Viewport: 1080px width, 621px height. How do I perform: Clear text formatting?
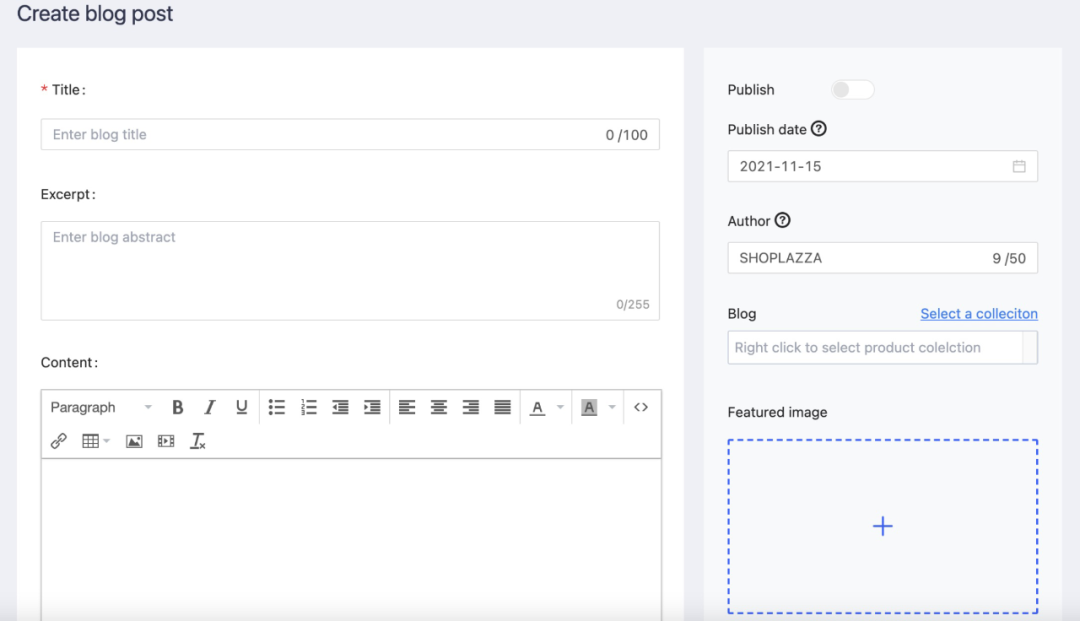click(x=198, y=441)
